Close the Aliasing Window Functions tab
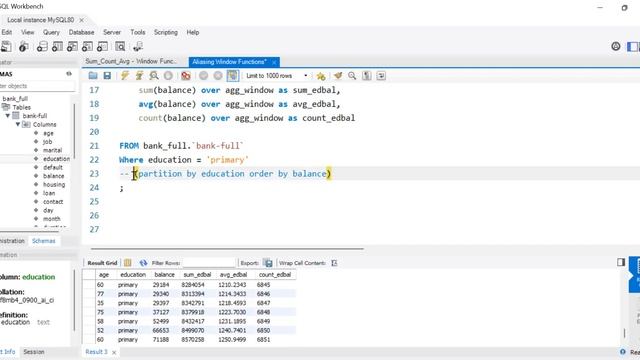Viewport: 640px width, 360px height. pyautogui.click(x=274, y=62)
